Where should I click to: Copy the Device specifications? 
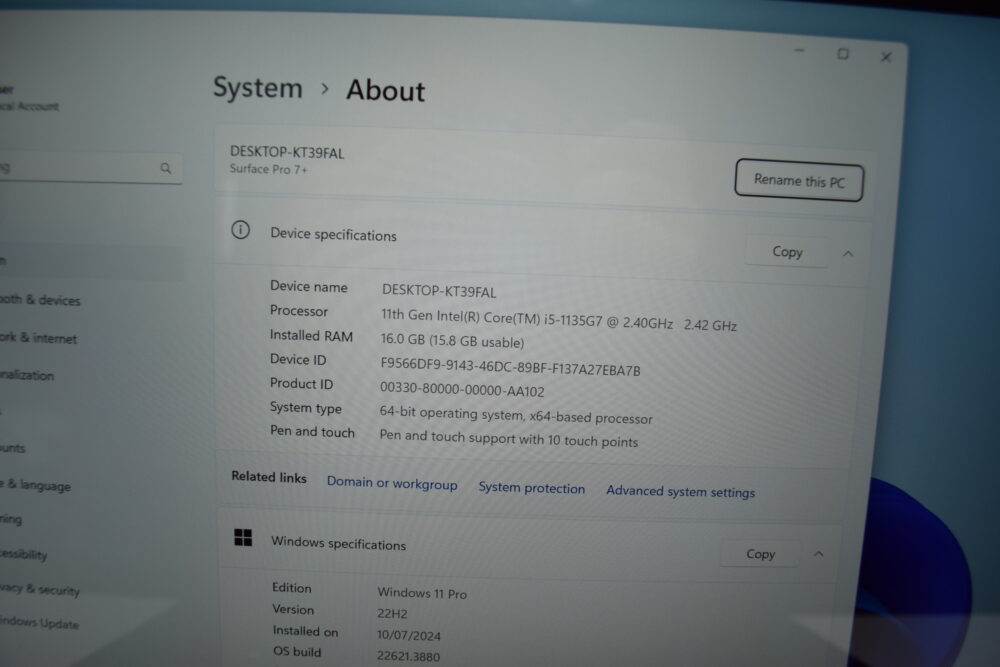787,252
